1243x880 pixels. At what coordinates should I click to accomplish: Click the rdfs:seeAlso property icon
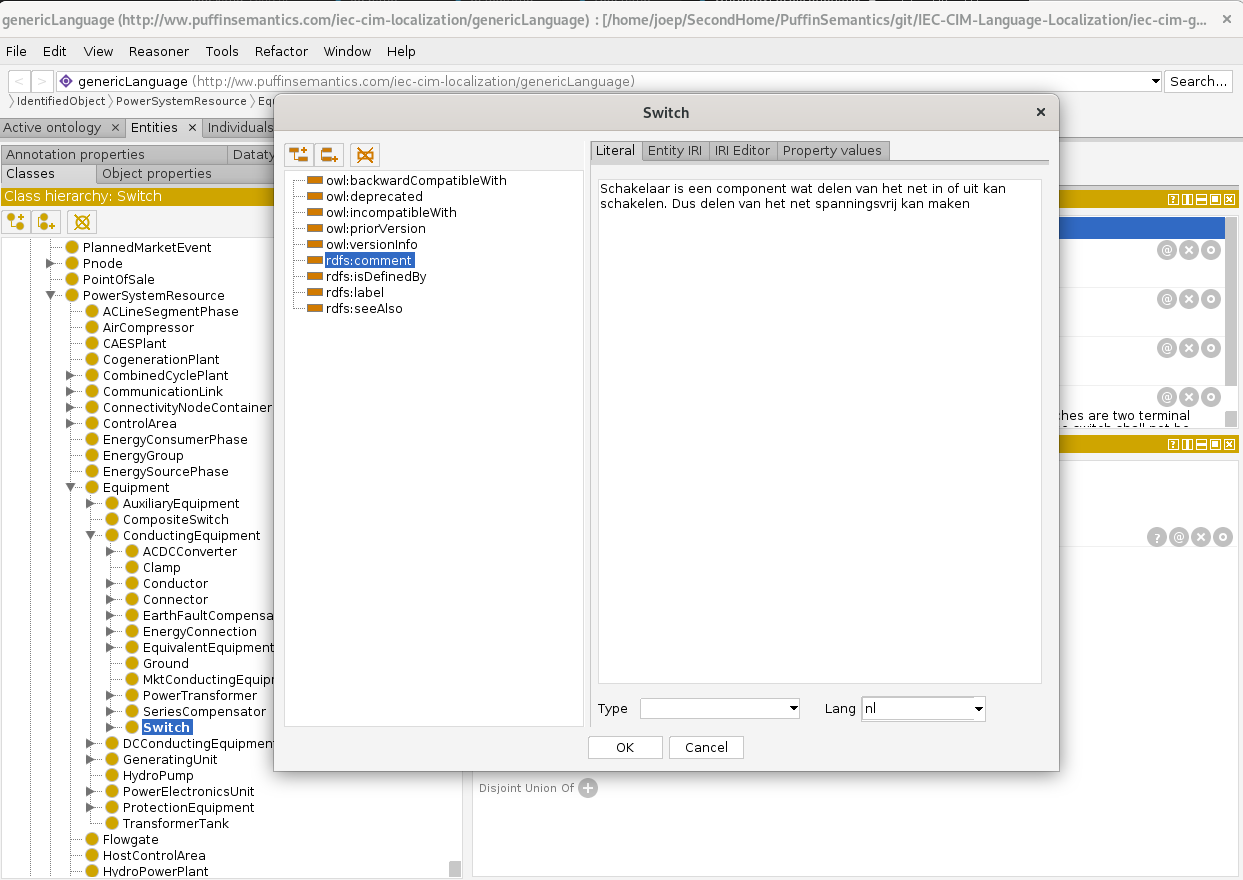pyautogui.click(x=315, y=309)
